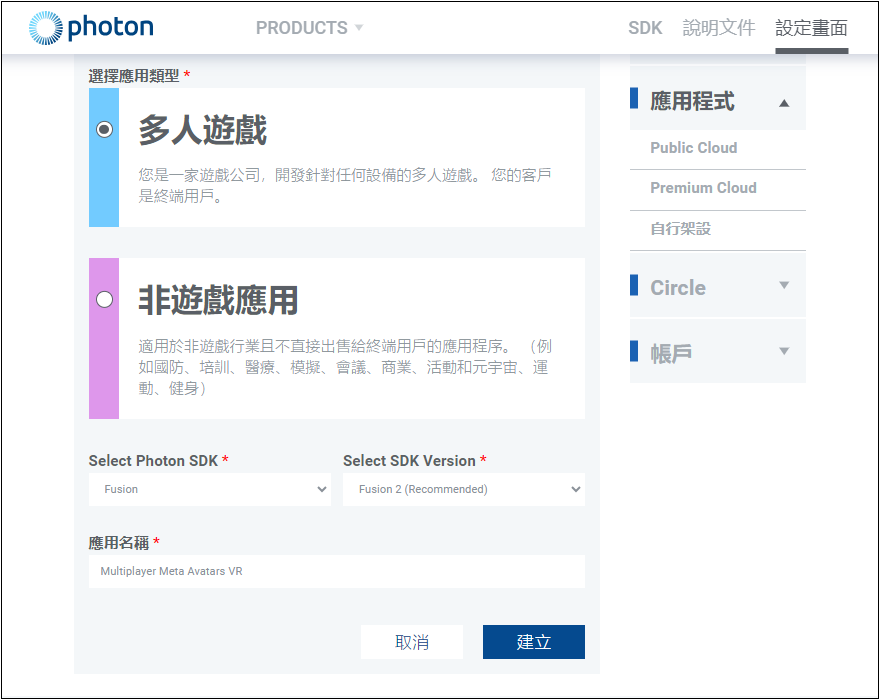
Task: Open the PRODUCTS dropdown menu
Action: click(x=309, y=28)
